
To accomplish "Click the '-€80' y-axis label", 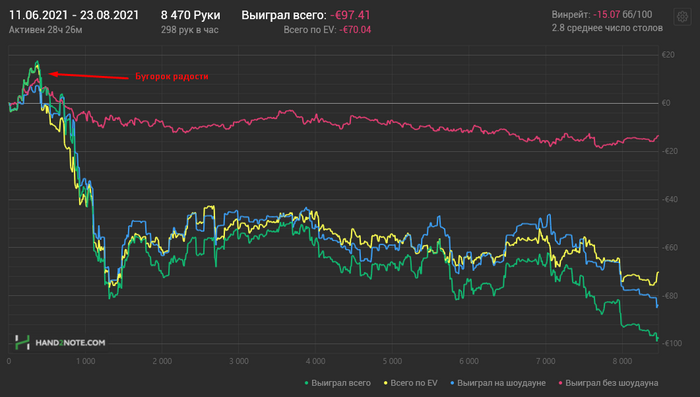I will 670,296.
